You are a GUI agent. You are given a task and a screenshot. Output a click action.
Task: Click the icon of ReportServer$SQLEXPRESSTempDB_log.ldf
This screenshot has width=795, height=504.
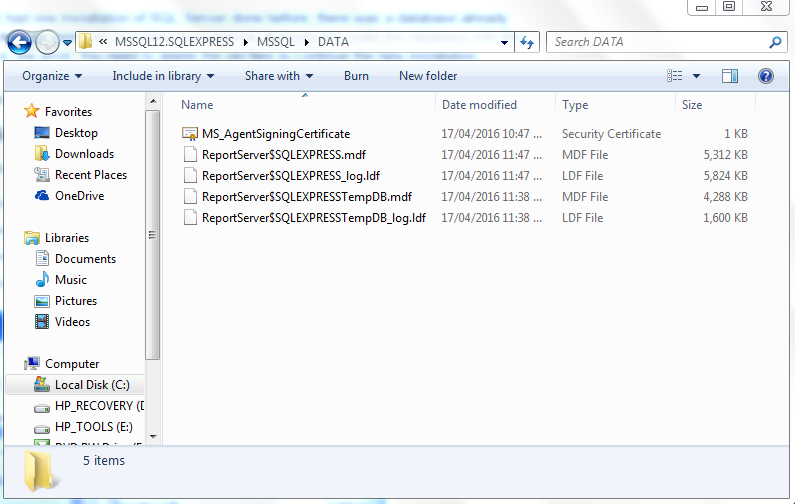[190, 218]
